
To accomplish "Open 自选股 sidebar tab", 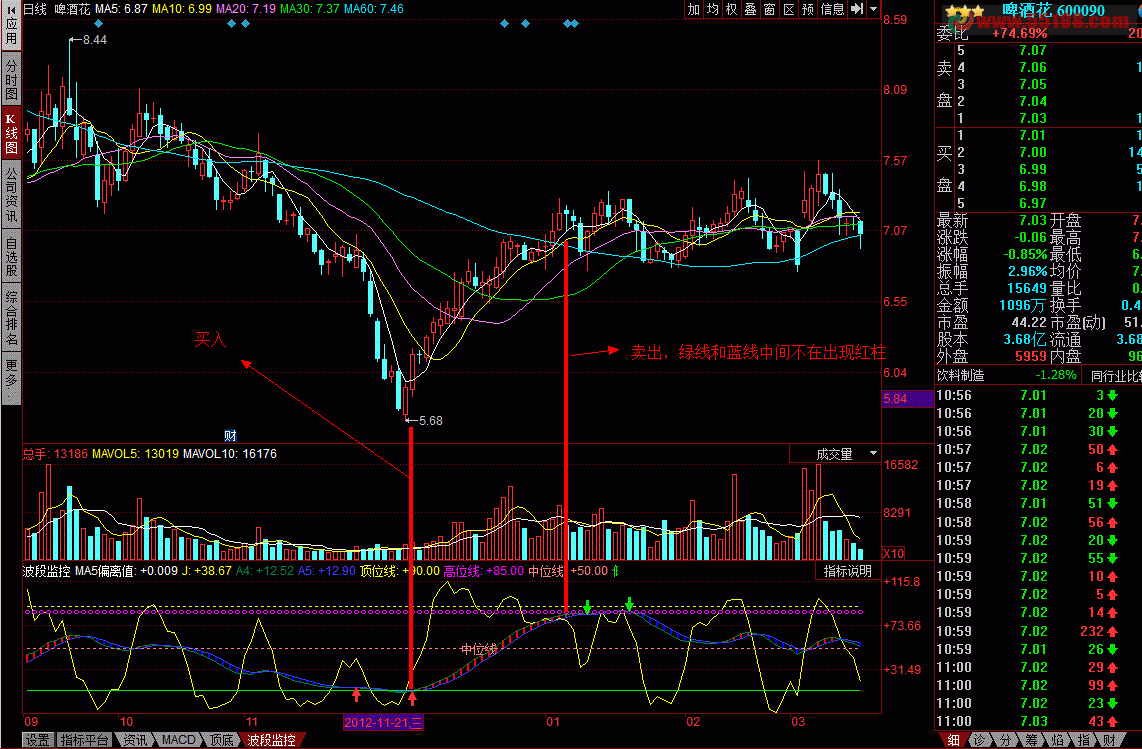I will [x=11, y=256].
